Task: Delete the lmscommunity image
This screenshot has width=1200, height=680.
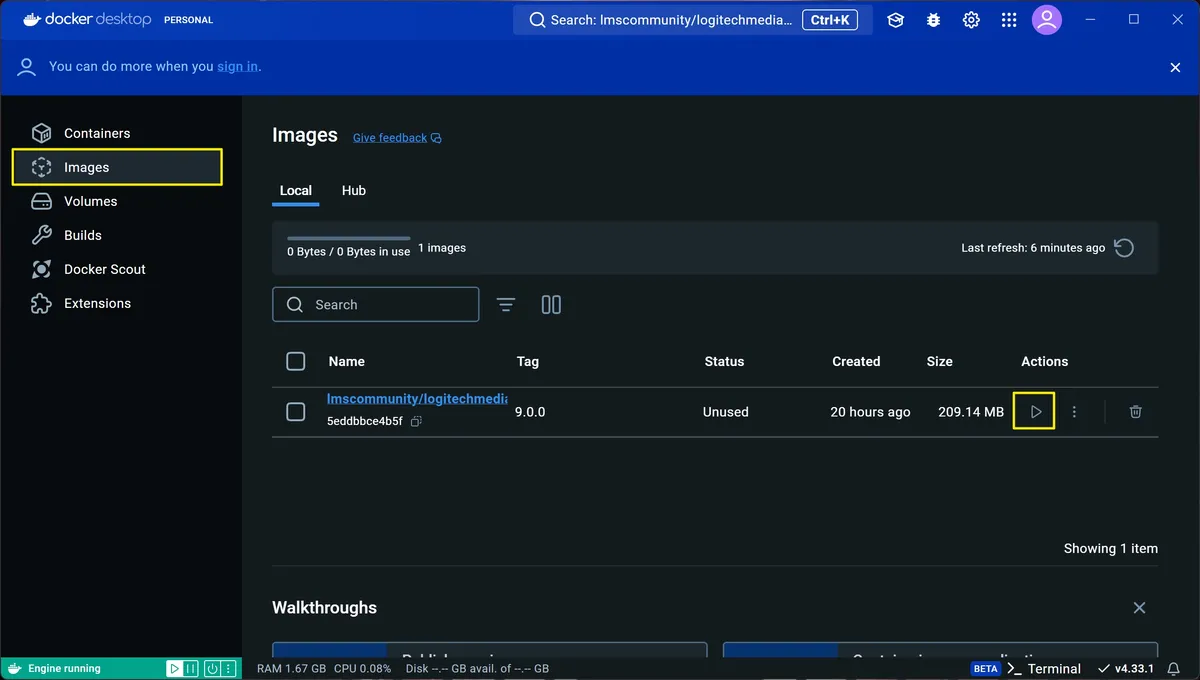Action: (1135, 412)
